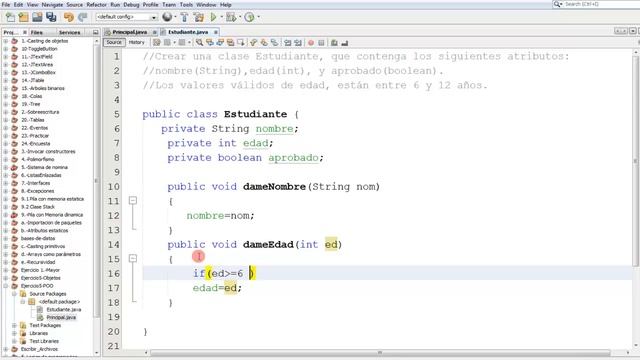Viewport: 640px width, 360px height.
Task: Click the Last Edit icon beside History
Action: (x=156, y=42)
